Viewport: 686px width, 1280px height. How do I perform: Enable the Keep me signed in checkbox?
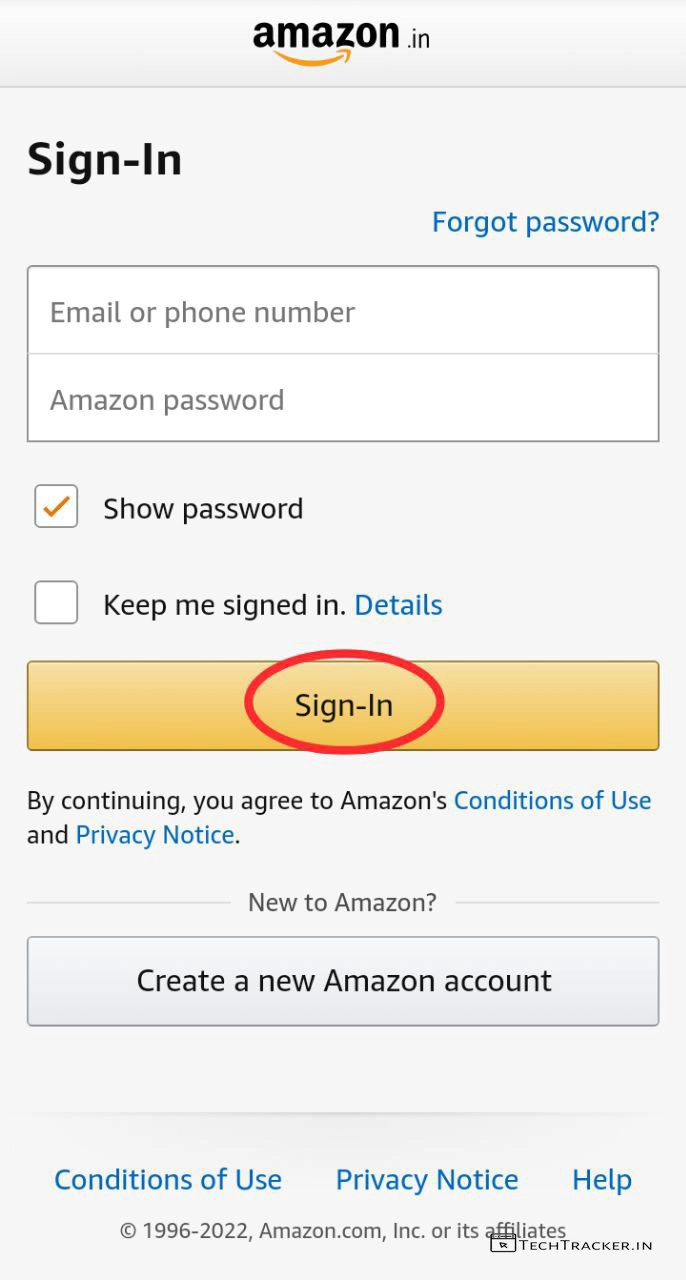click(x=56, y=603)
